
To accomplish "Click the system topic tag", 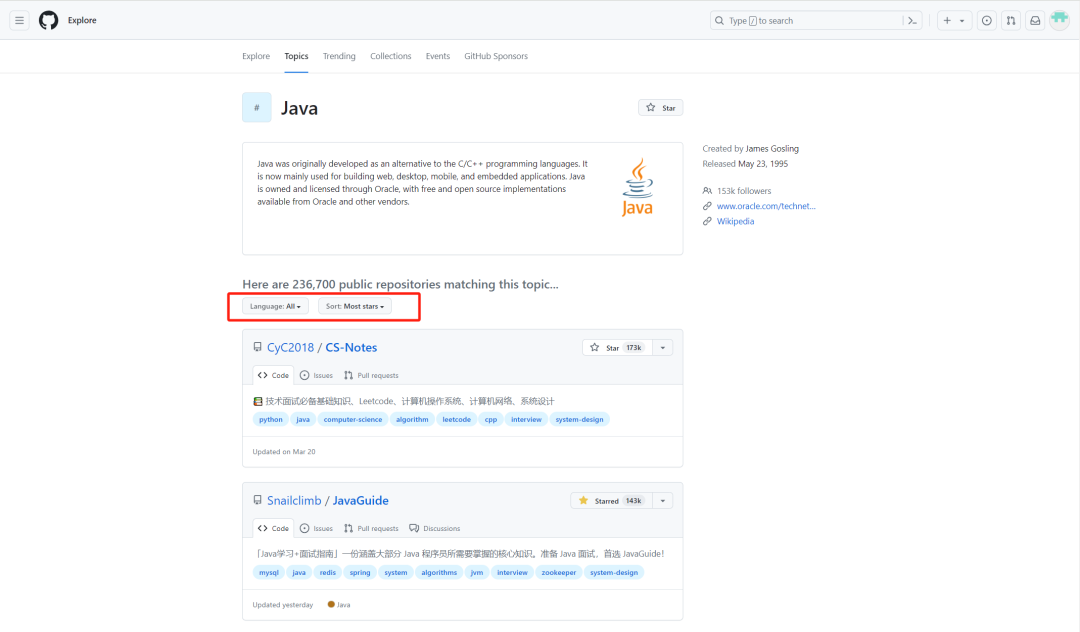I will coord(396,572).
